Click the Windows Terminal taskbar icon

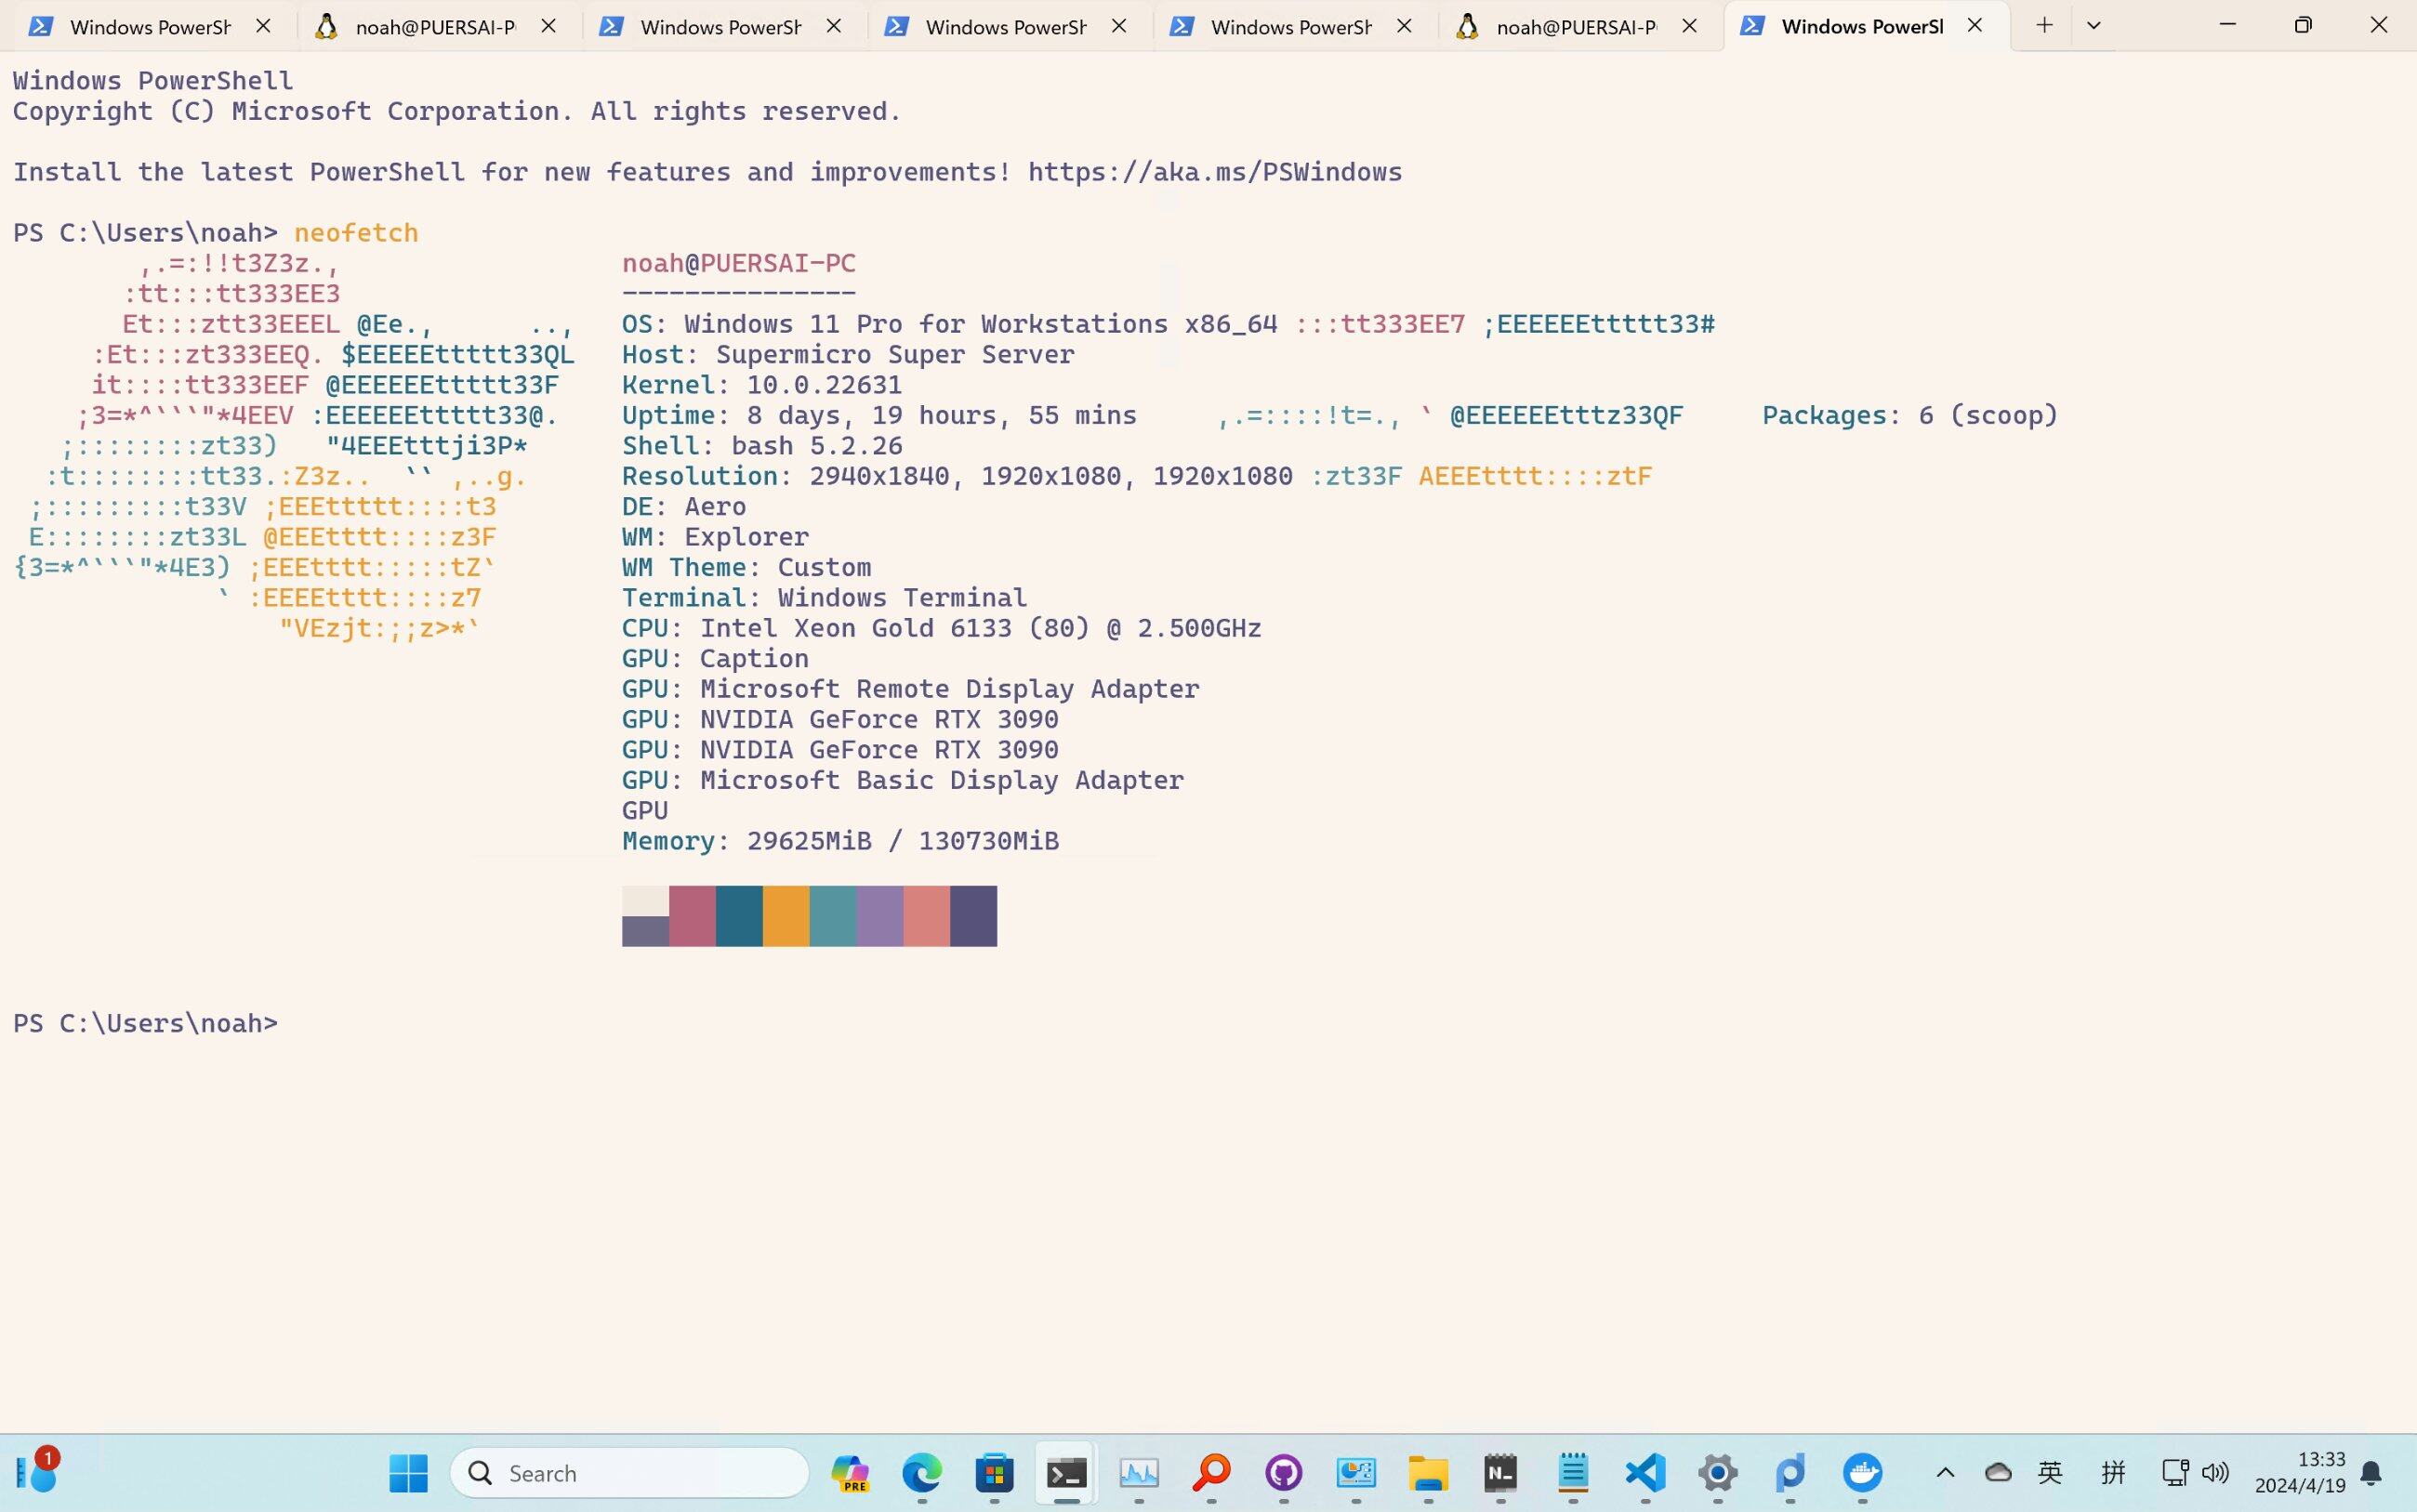1066,1473
